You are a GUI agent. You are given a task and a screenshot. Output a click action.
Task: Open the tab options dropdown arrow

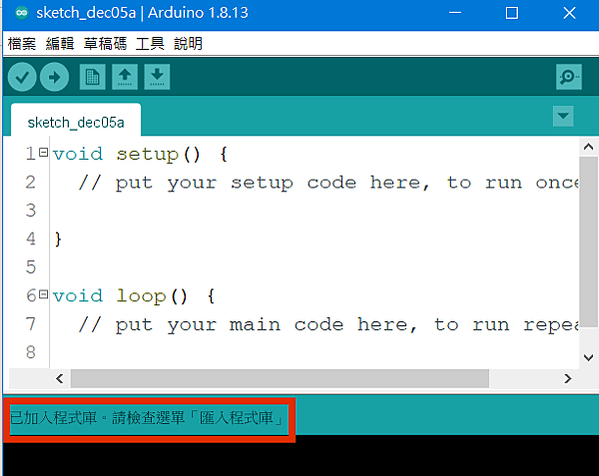point(563,116)
